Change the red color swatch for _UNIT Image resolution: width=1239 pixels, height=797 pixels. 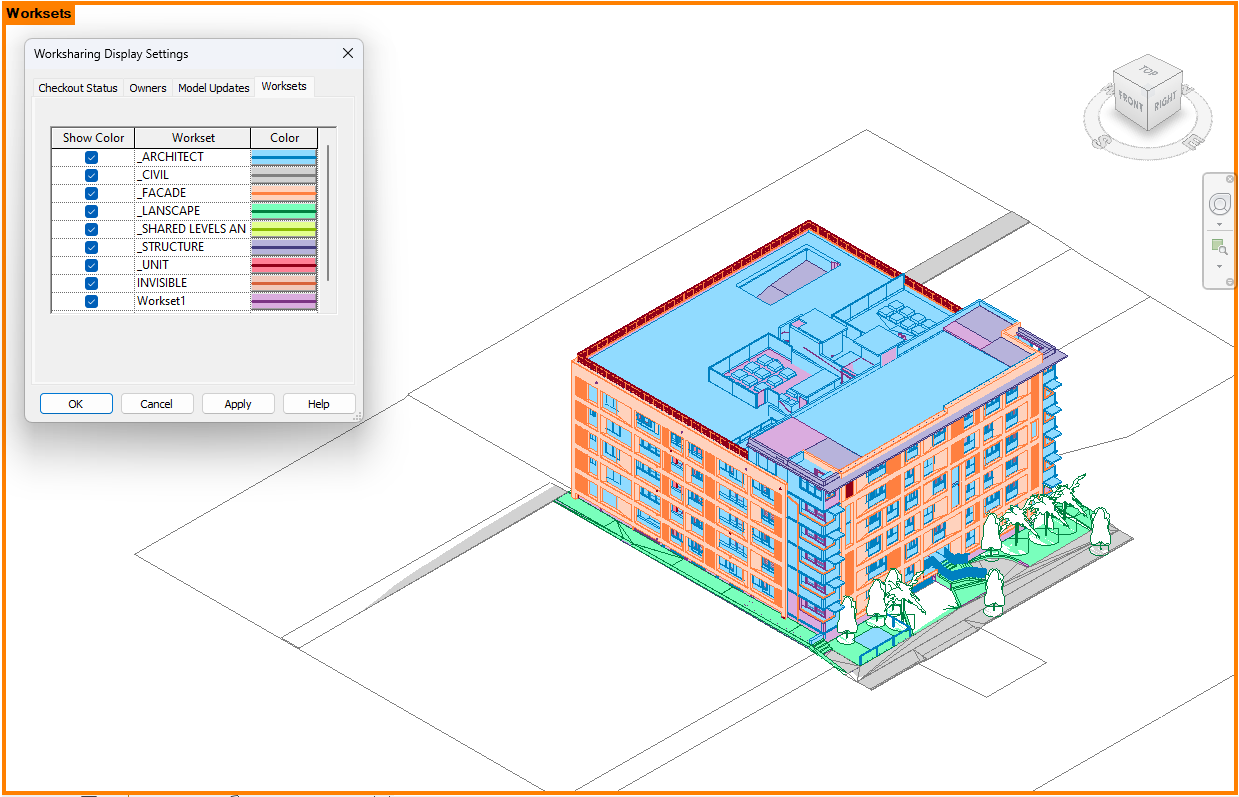(x=284, y=265)
